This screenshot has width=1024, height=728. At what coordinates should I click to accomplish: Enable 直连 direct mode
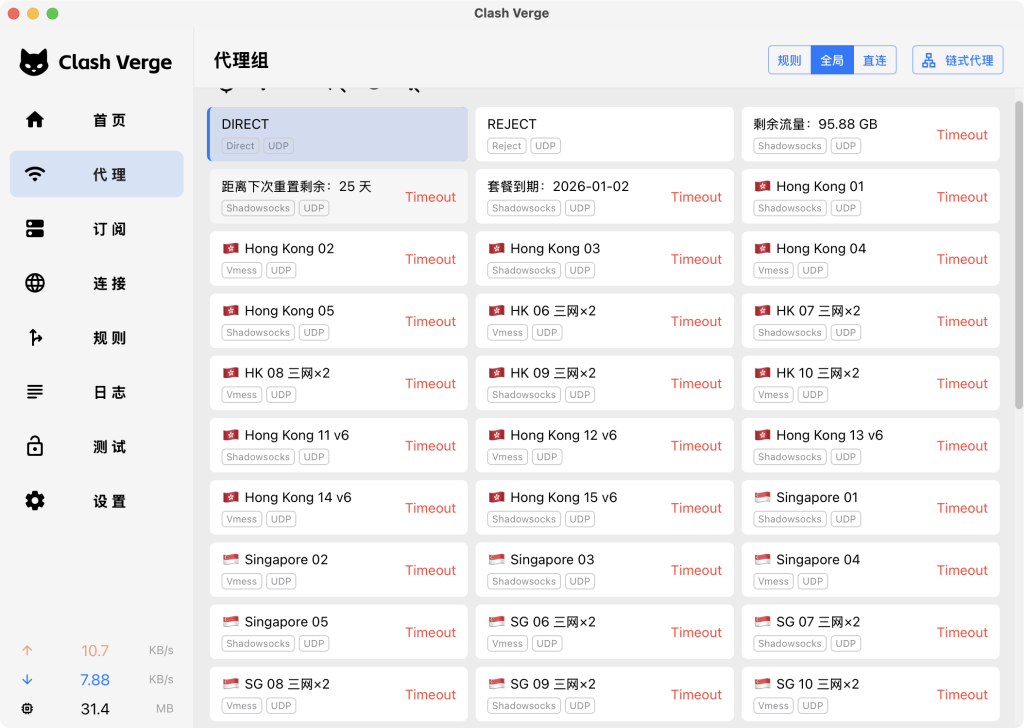(x=874, y=59)
